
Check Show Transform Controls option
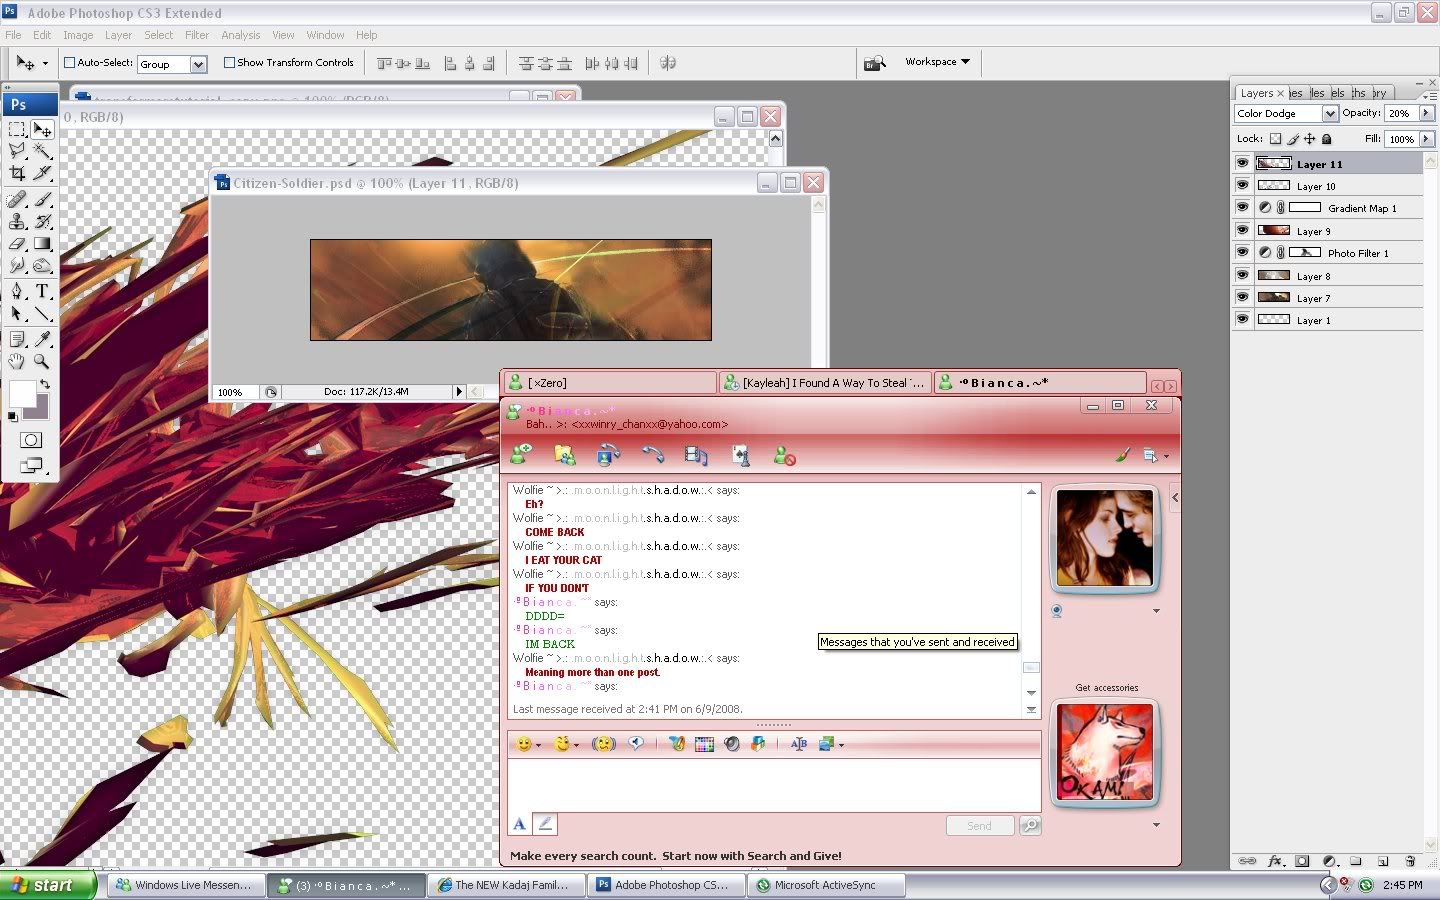pyautogui.click(x=229, y=62)
